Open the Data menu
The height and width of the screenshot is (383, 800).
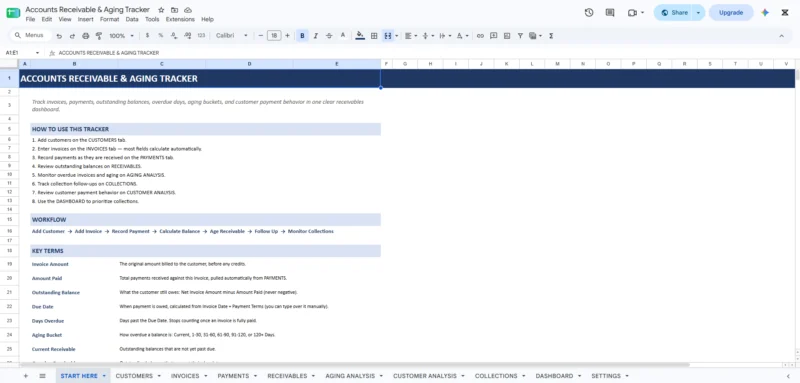point(132,19)
